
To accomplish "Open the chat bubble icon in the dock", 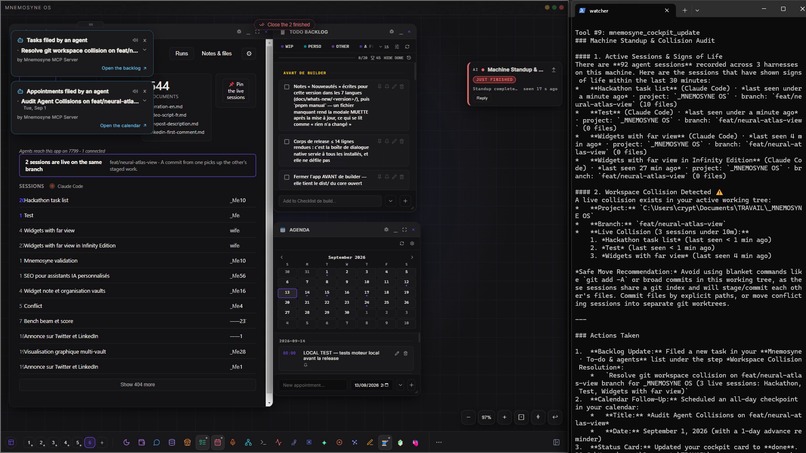I will (x=156, y=442).
